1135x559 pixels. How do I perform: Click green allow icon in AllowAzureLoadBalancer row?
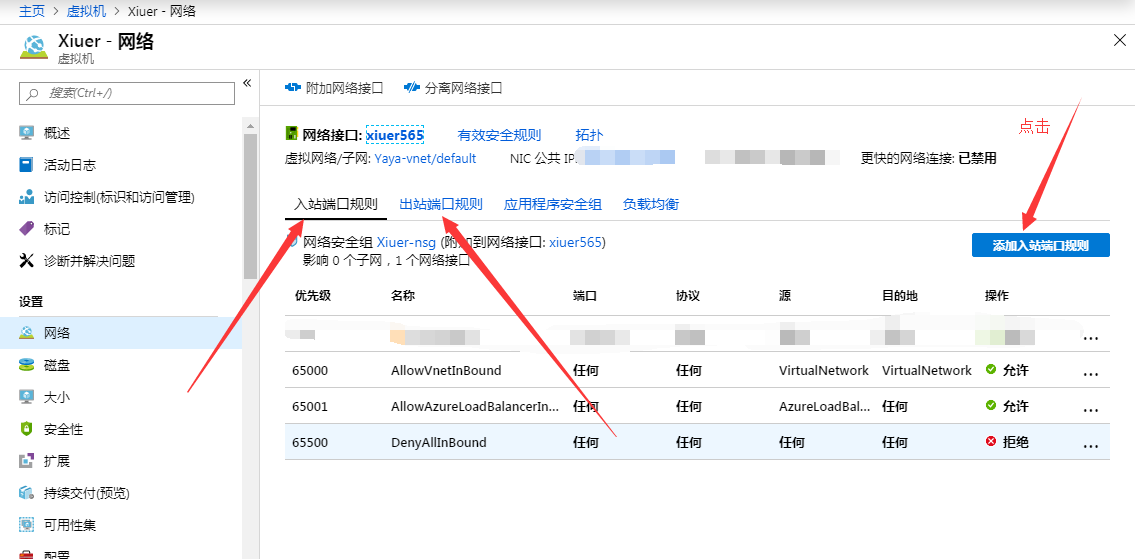coord(991,406)
